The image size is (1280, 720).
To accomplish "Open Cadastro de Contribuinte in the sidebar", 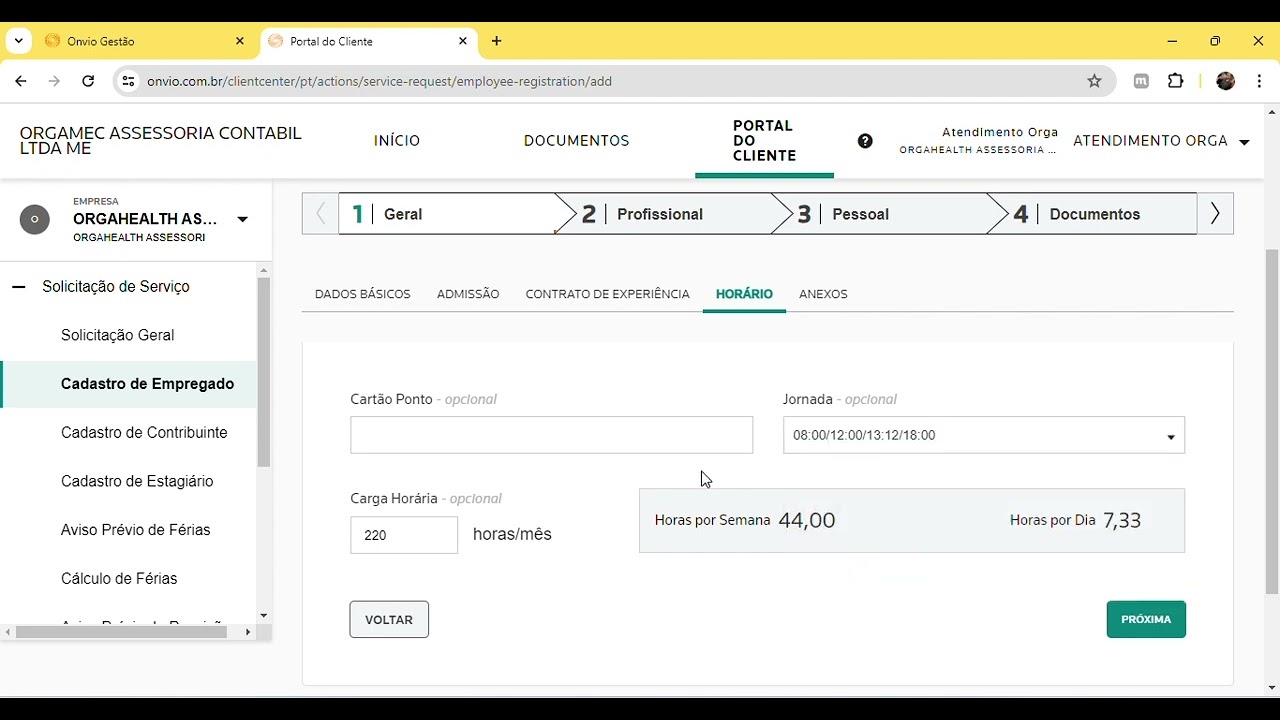I will pyautogui.click(x=144, y=433).
